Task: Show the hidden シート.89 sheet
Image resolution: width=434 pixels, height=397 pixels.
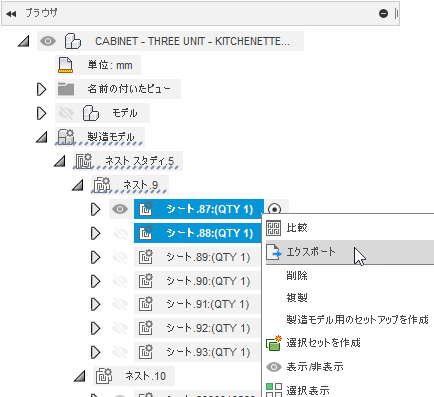Action: click(120, 257)
